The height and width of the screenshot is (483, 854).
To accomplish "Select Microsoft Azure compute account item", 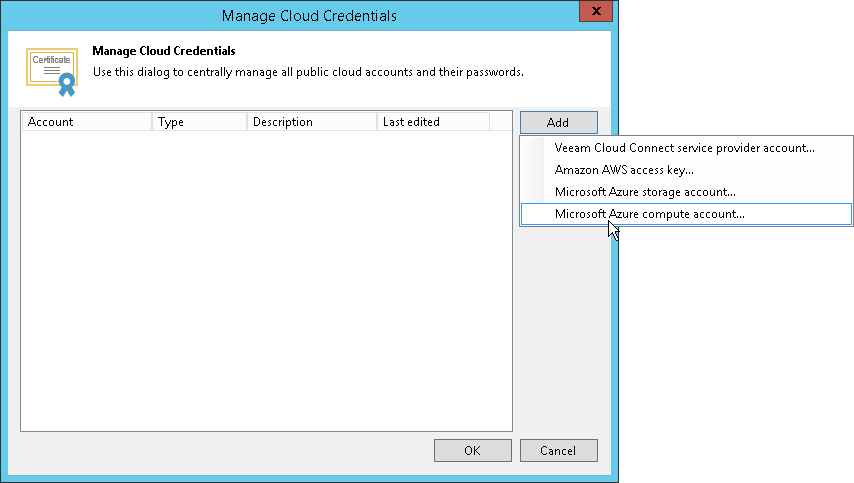I will pos(650,214).
